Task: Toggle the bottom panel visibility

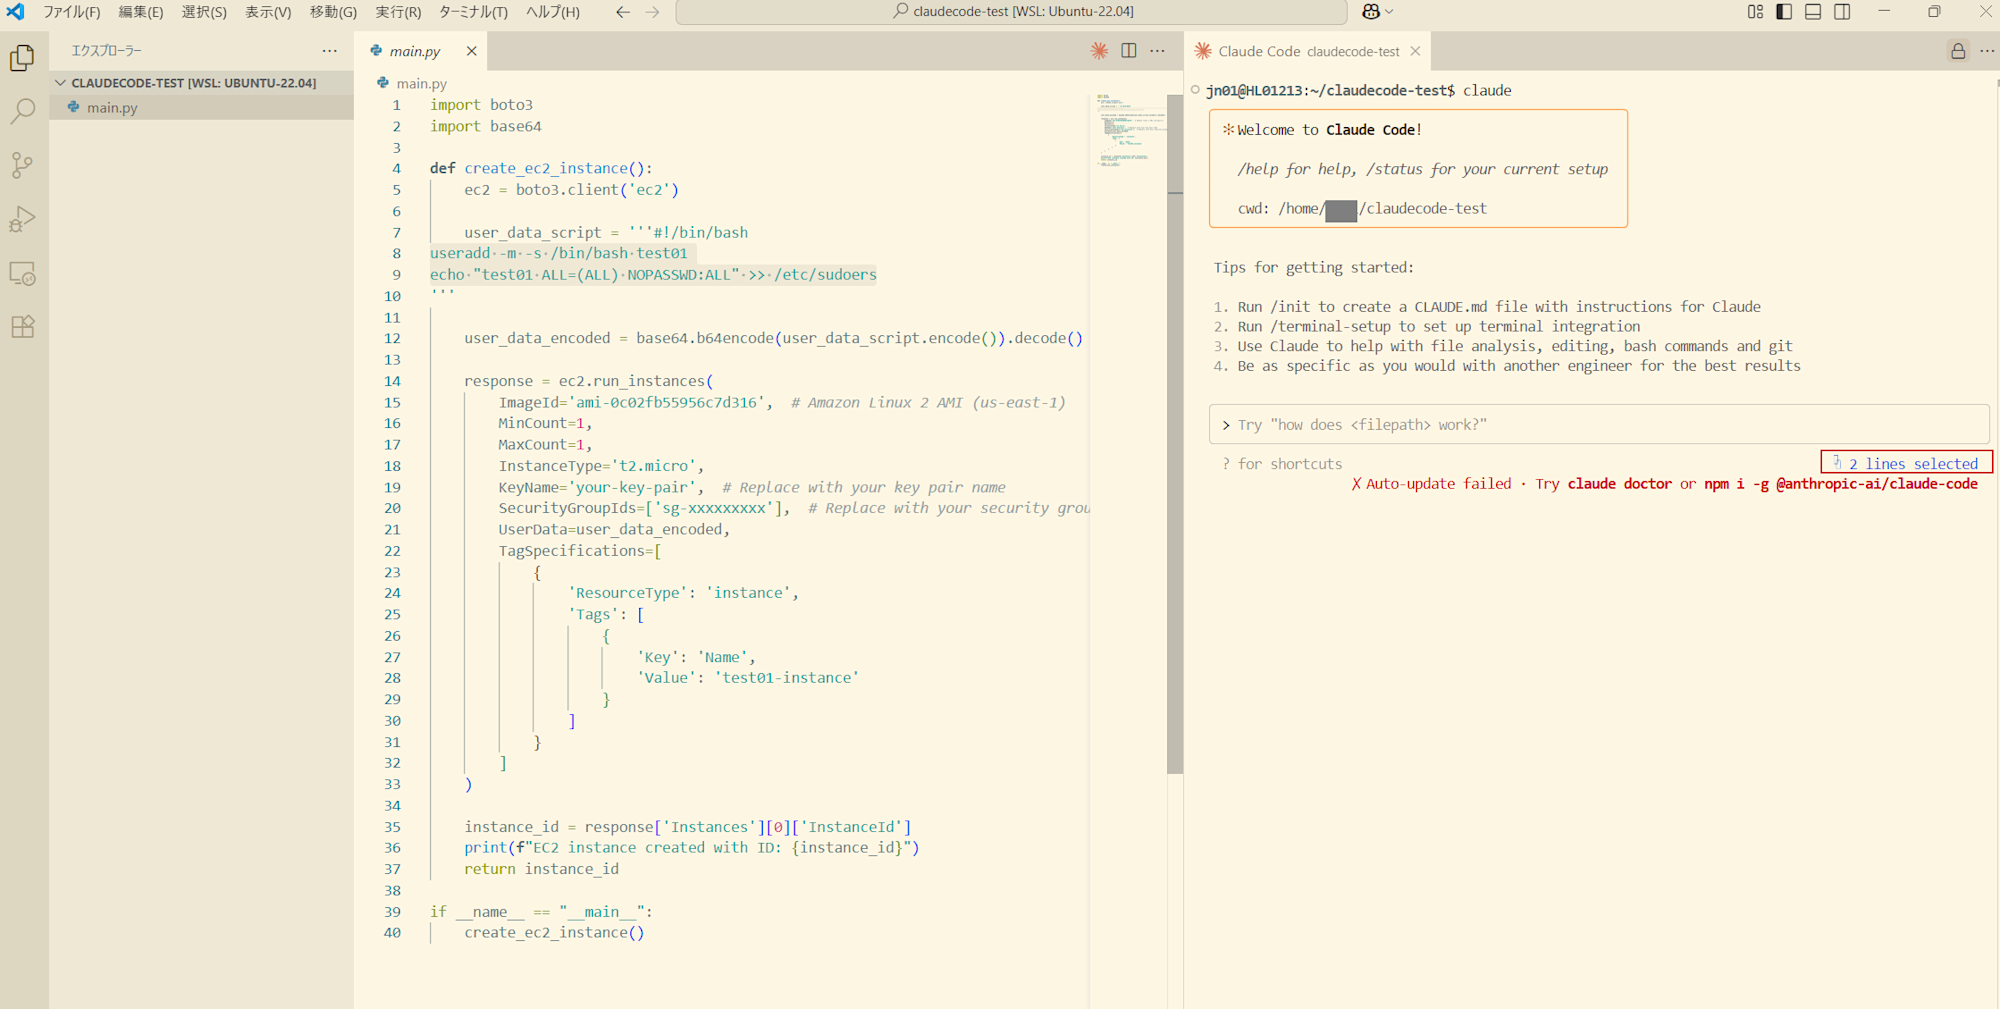Action: pyautogui.click(x=1813, y=12)
